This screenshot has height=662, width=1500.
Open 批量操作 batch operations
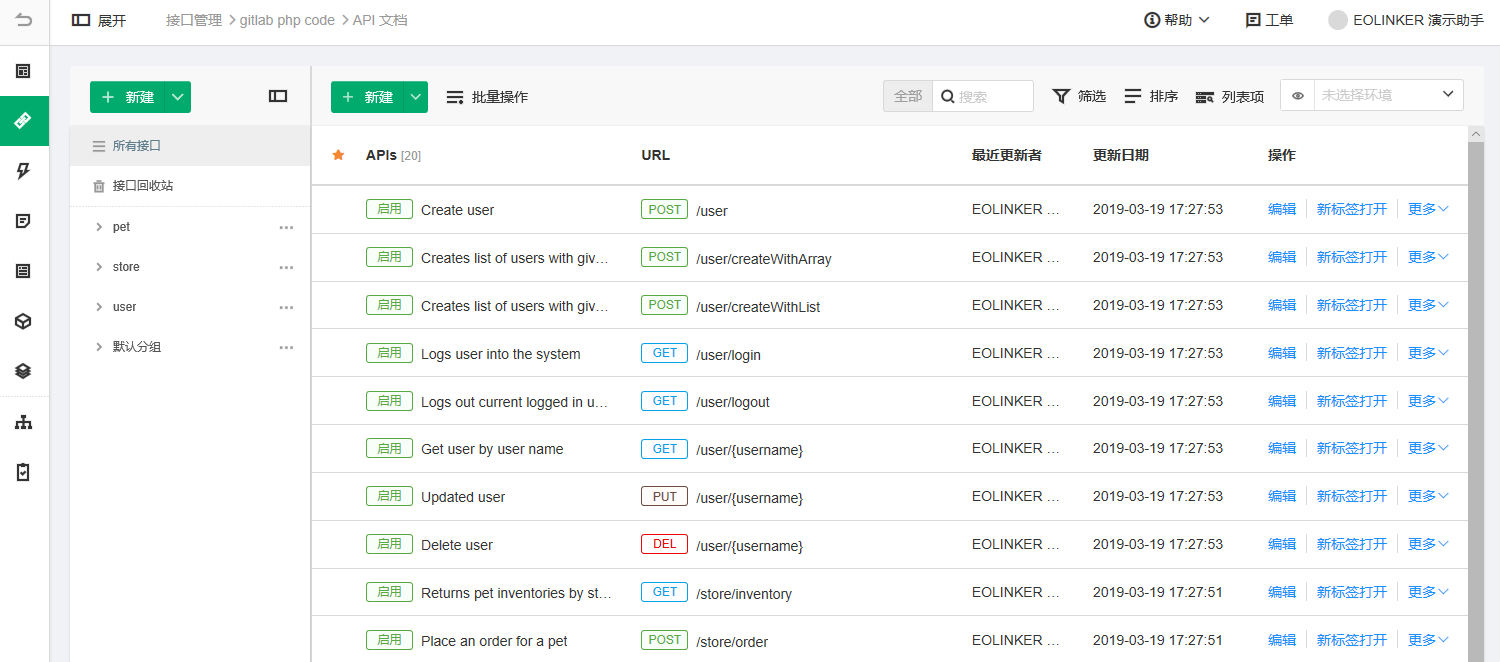(487, 97)
